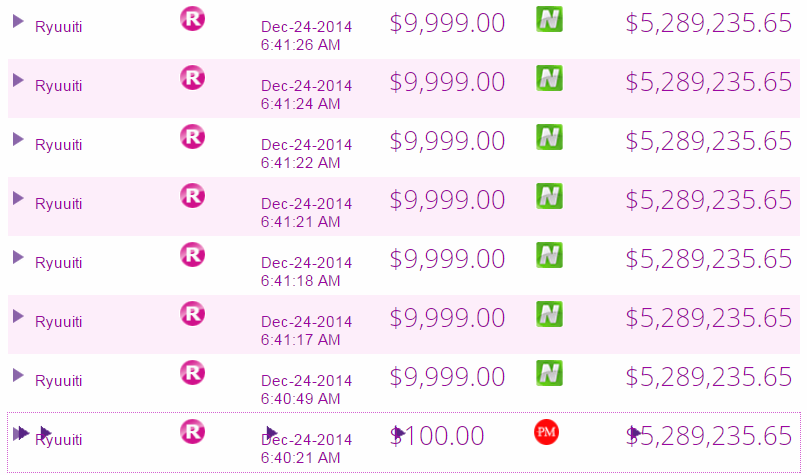The width and height of the screenshot is (807, 475).
Task: Expand the row dated 6:40:49 AM
Action: click(18, 375)
